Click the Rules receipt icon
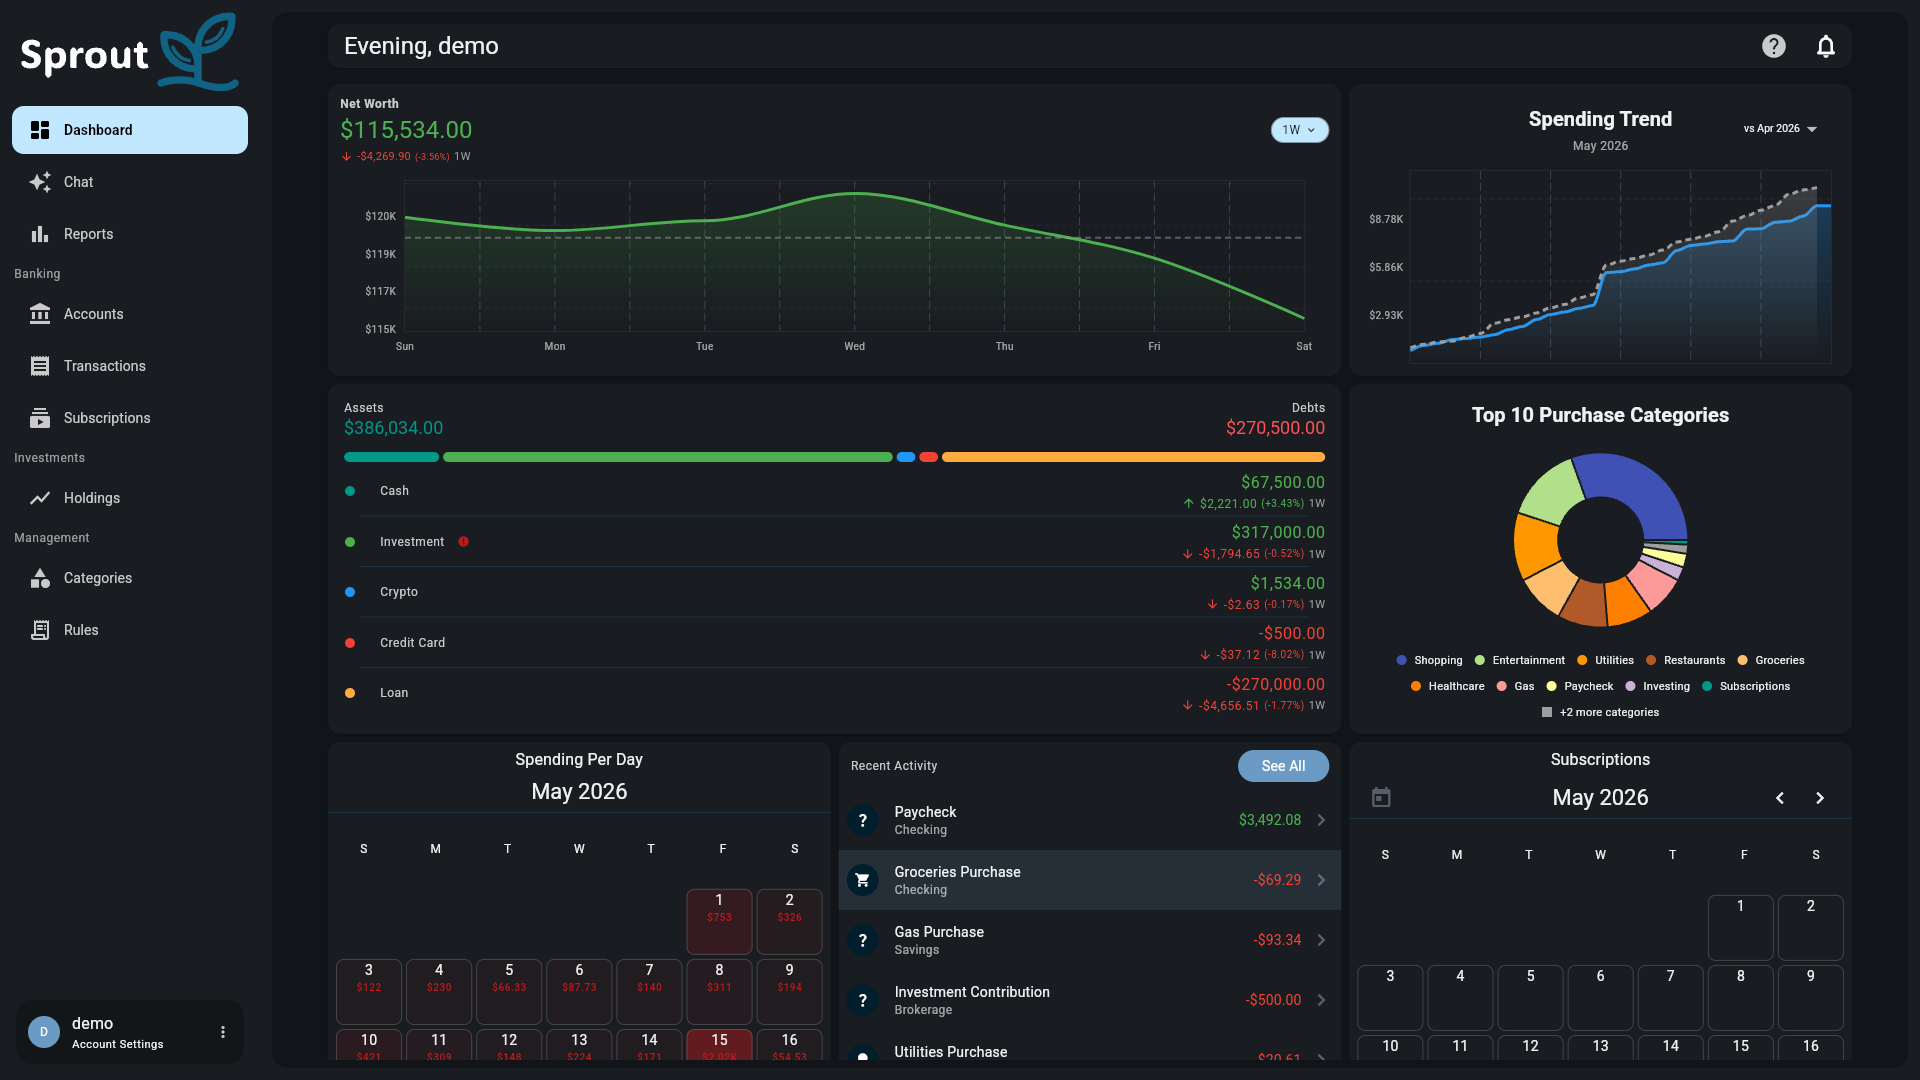Image resolution: width=1920 pixels, height=1080 pixels. [40, 630]
